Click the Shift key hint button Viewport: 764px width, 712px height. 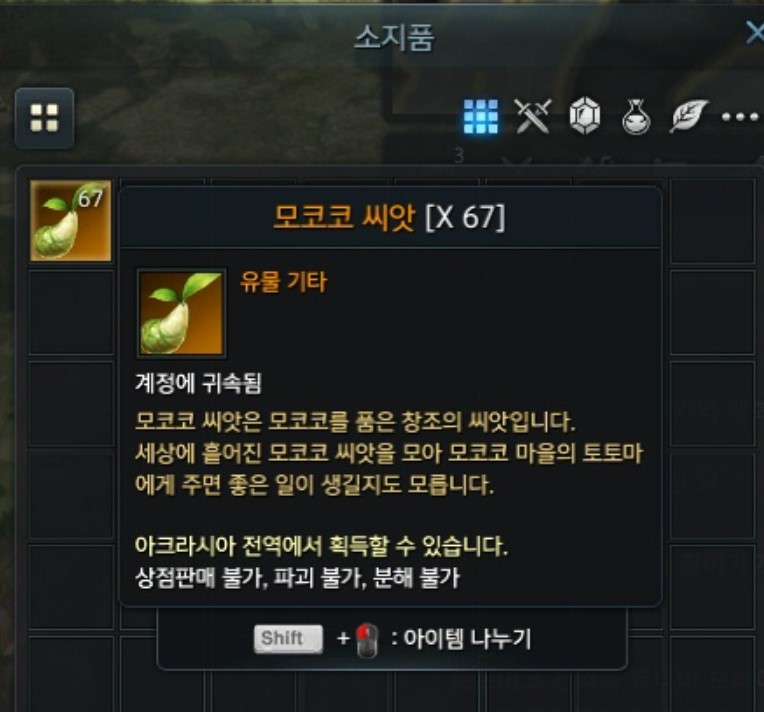point(288,638)
